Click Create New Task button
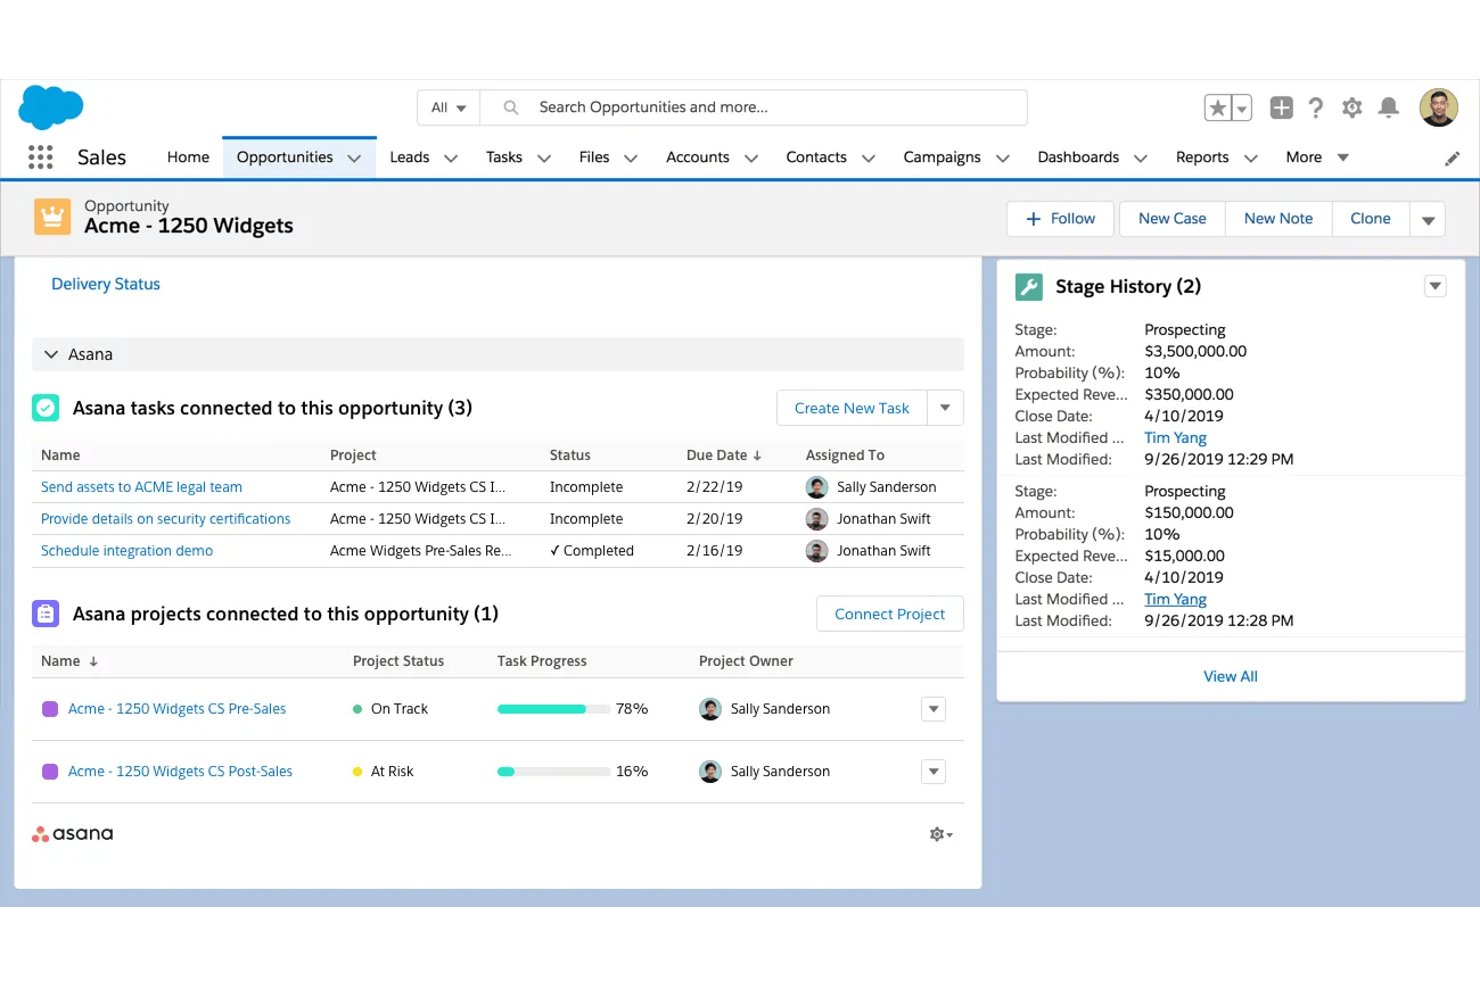Viewport: 1480px width, 987px height. coord(852,408)
